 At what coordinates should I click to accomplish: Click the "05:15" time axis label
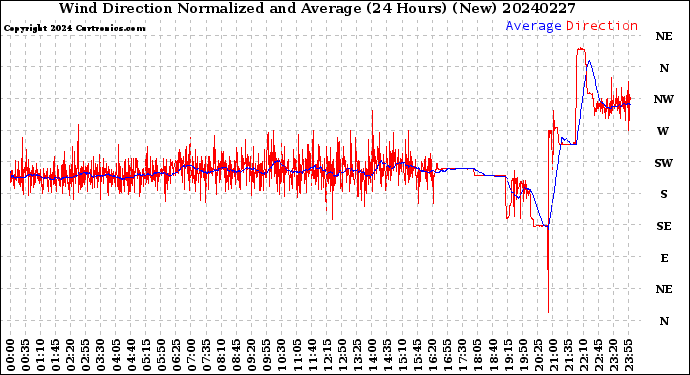click(147, 355)
